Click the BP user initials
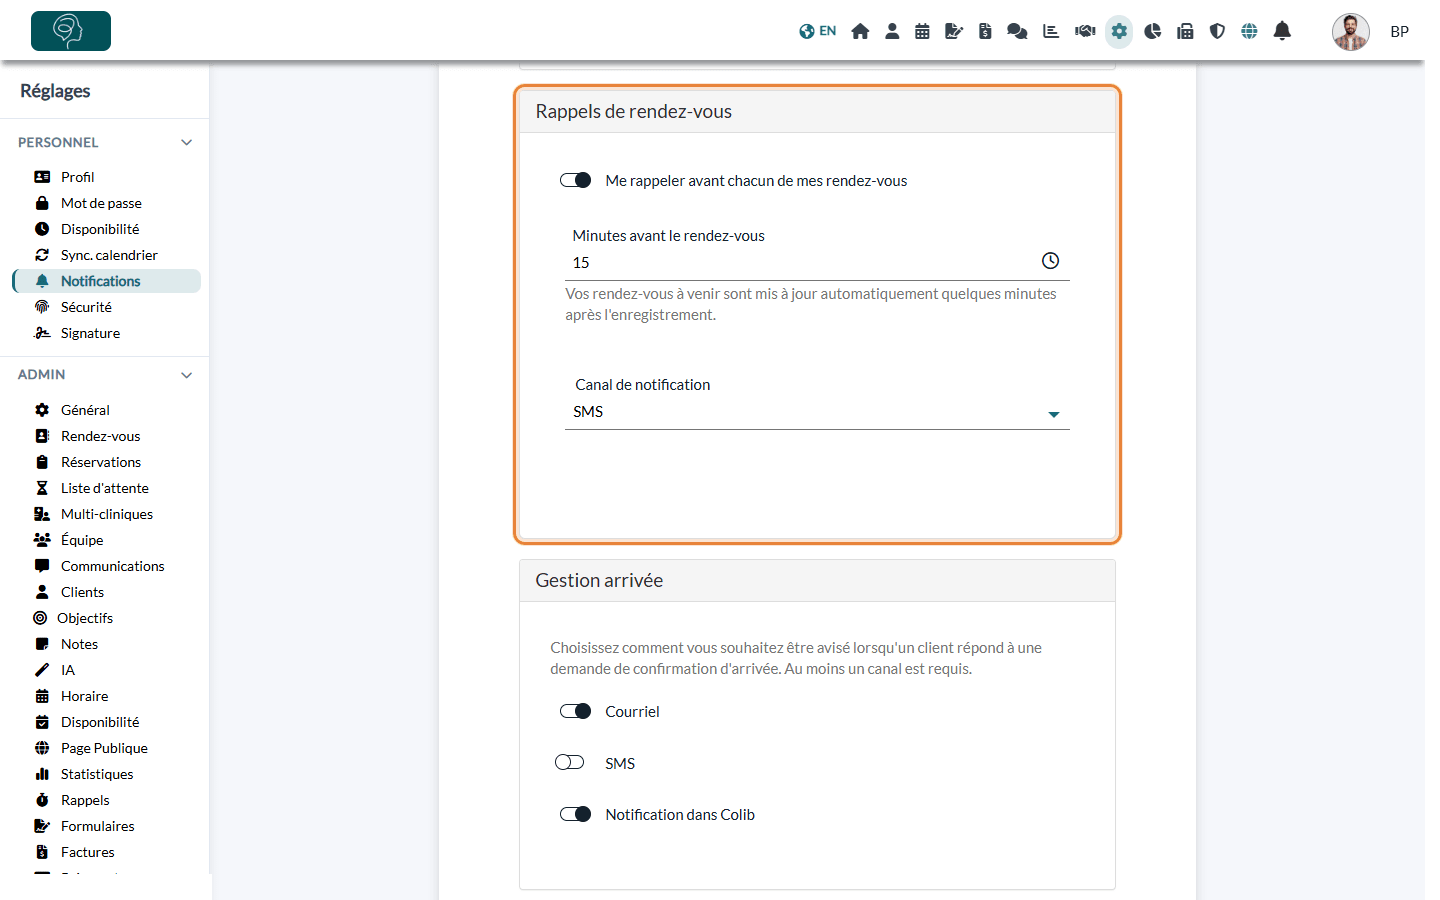1440x900 pixels. pos(1400,32)
